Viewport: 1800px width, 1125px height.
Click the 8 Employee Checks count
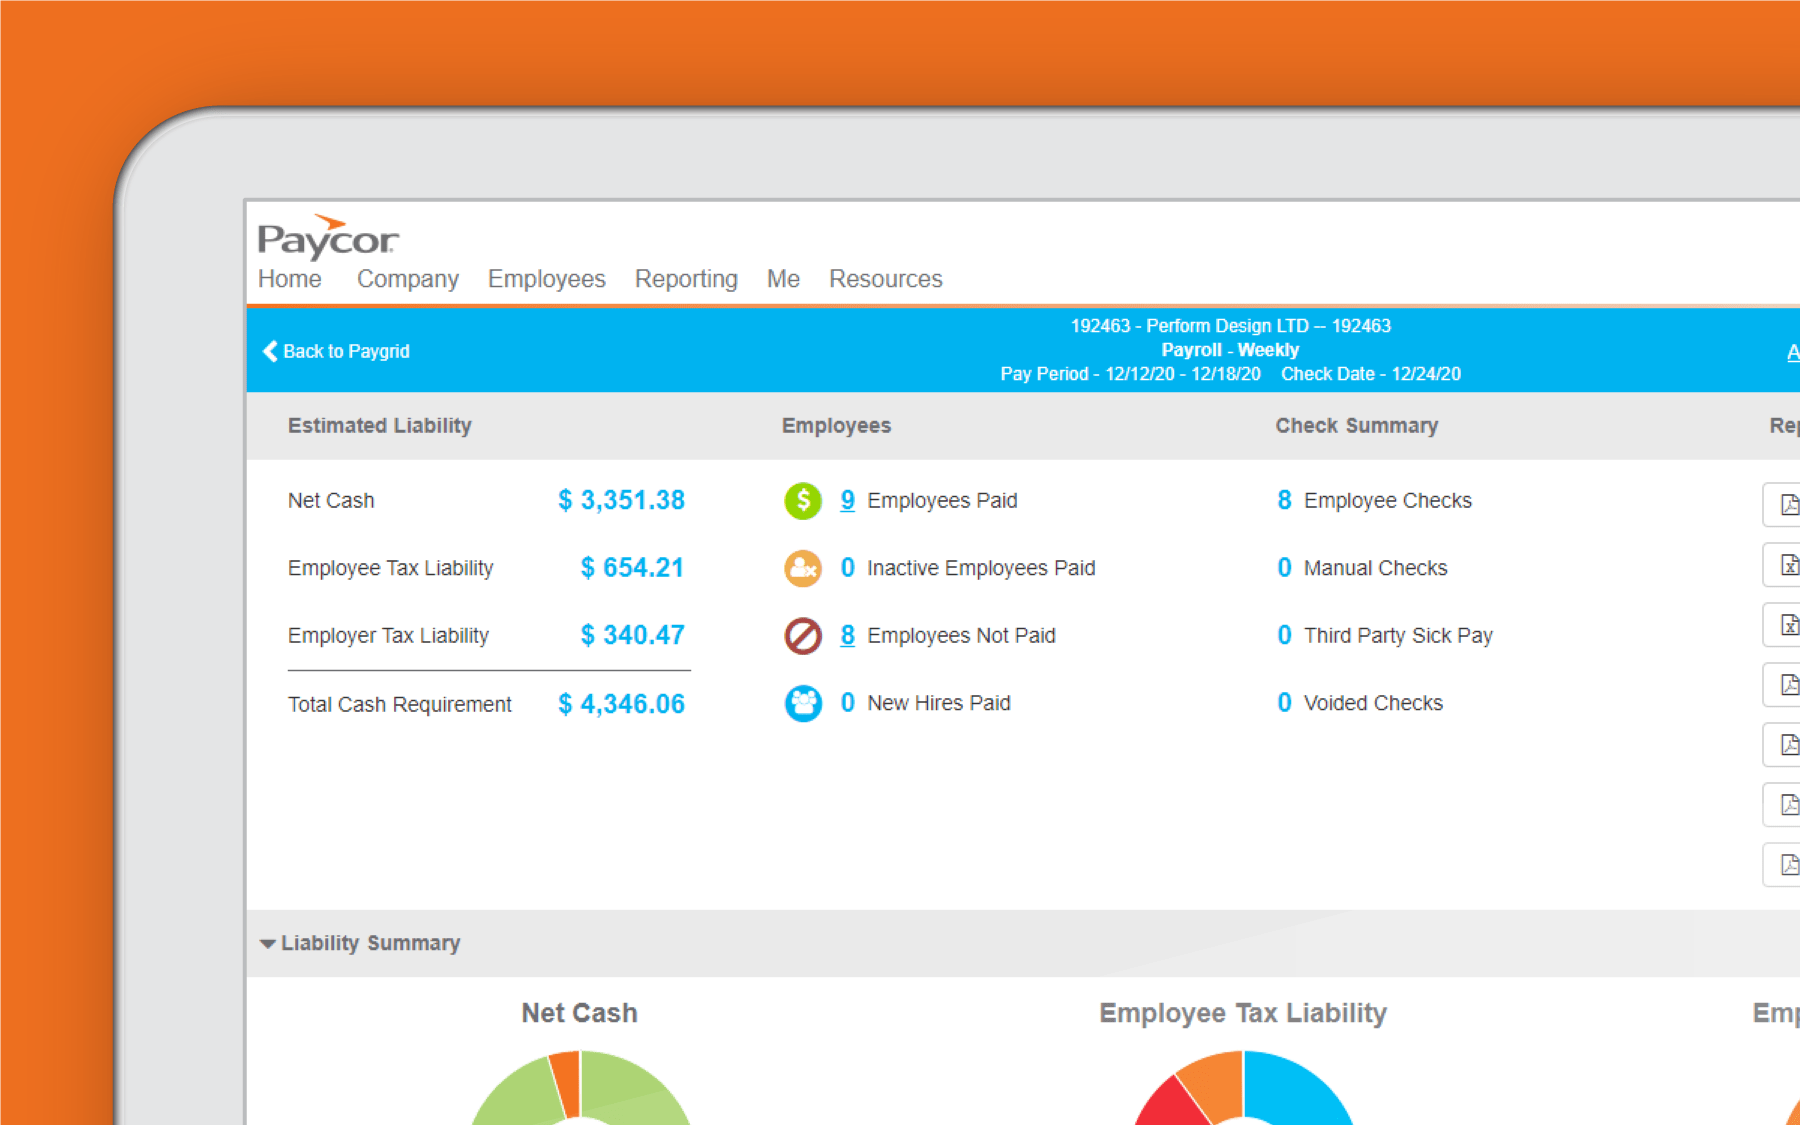coord(1284,500)
